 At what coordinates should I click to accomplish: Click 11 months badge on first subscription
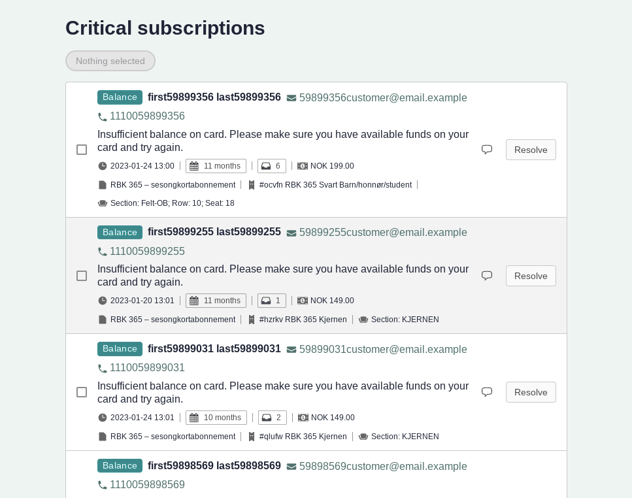pyautogui.click(x=216, y=166)
